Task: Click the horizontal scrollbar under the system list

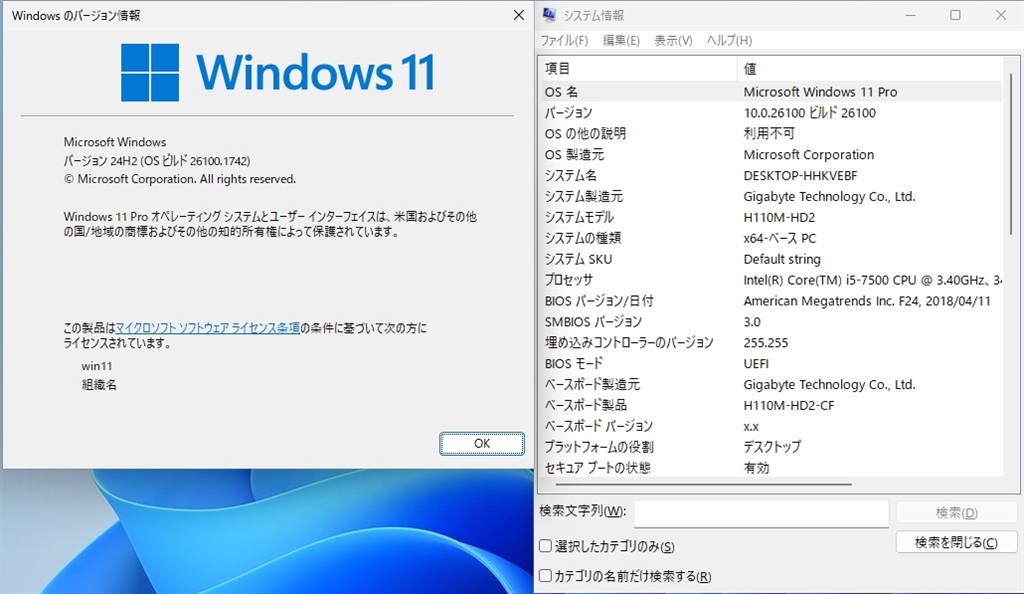Action: click(703, 484)
